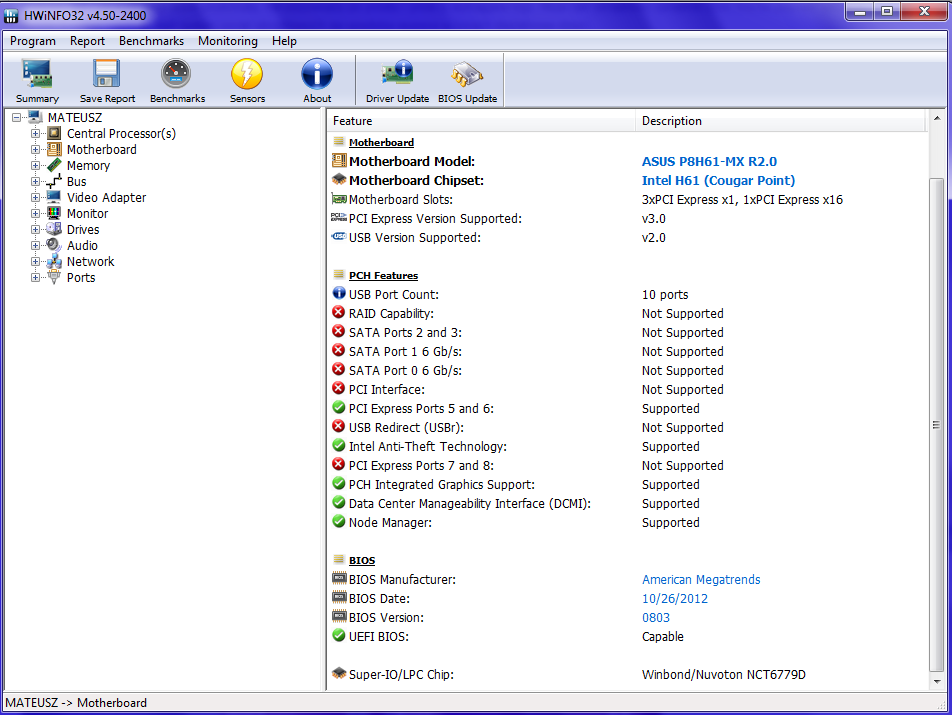Select the USB Redirect (USBr) row
The image size is (952, 715).
tap(628, 427)
